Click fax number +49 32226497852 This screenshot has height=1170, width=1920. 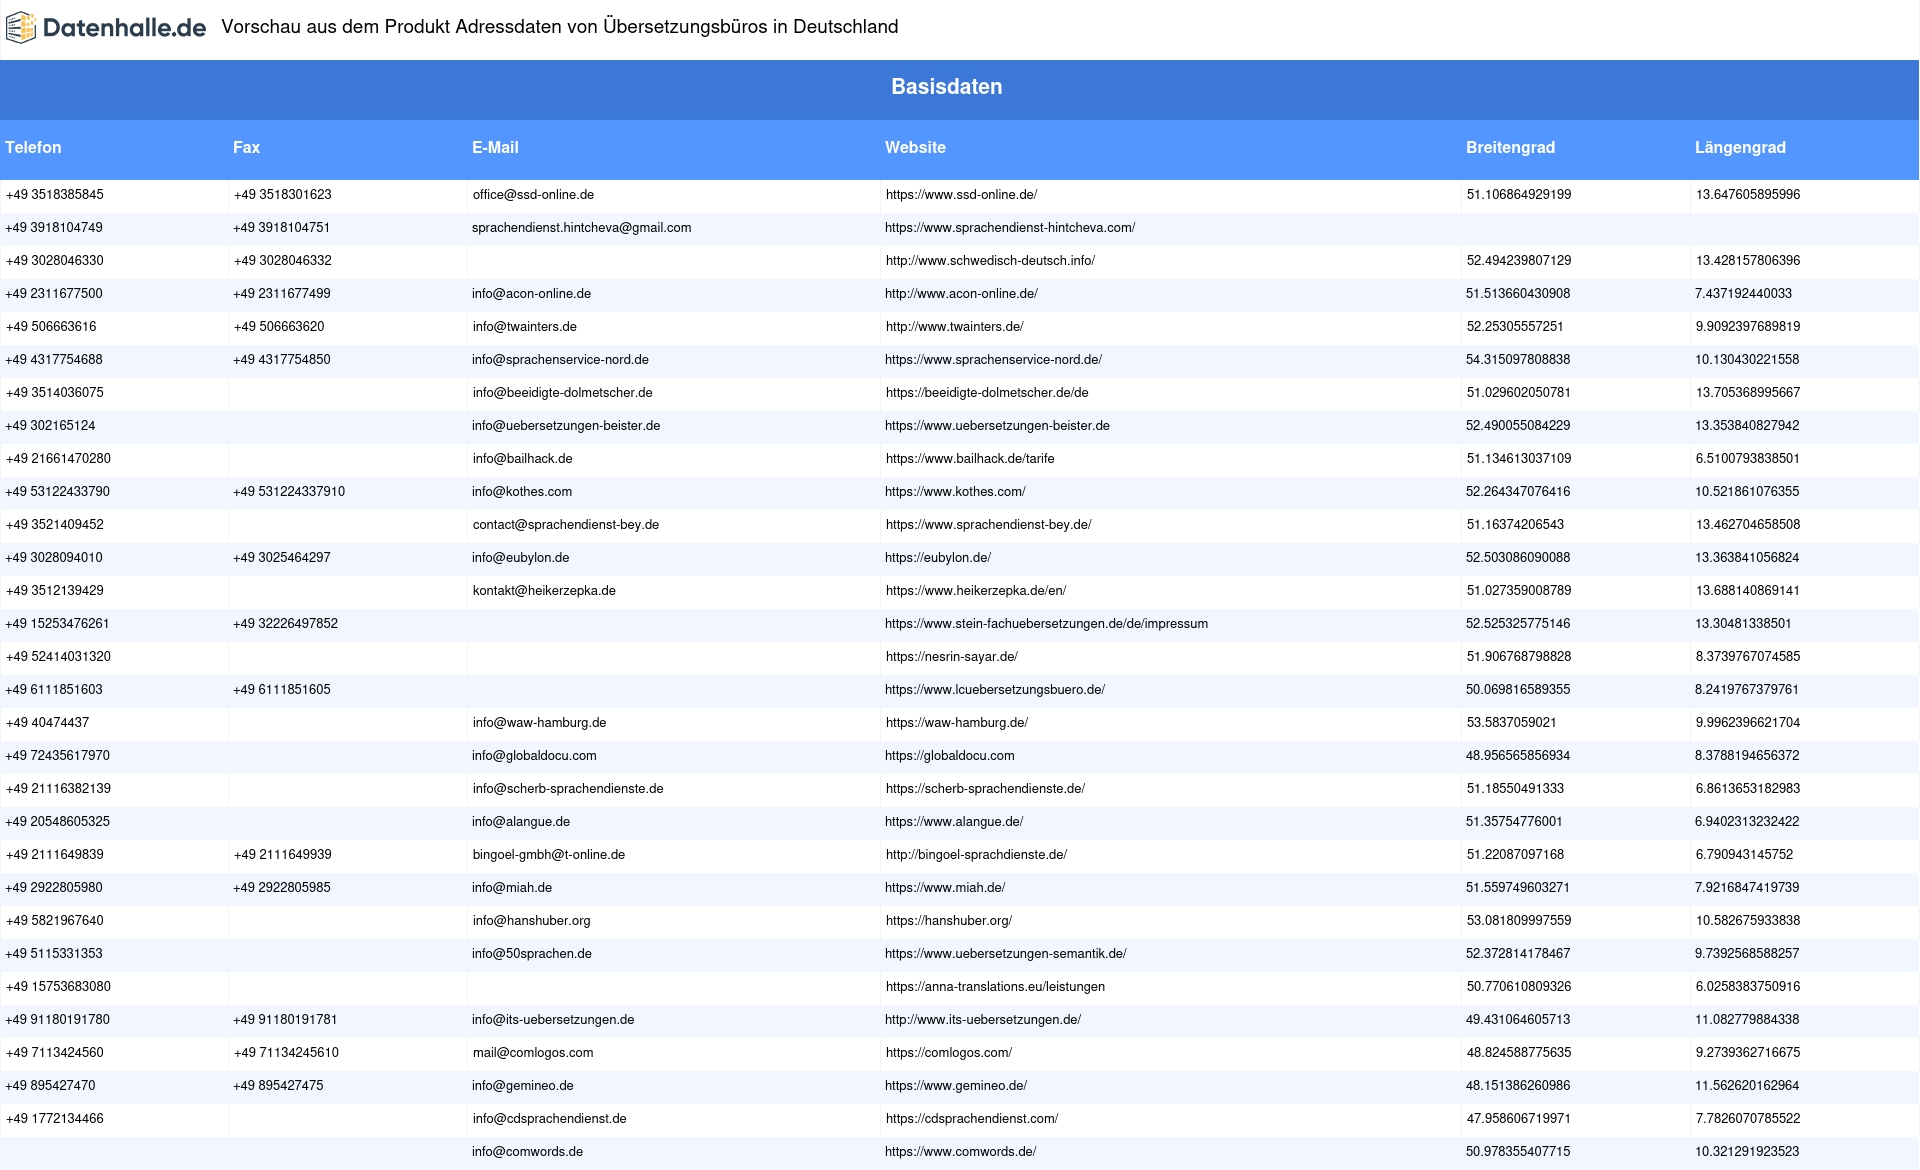coord(285,624)
